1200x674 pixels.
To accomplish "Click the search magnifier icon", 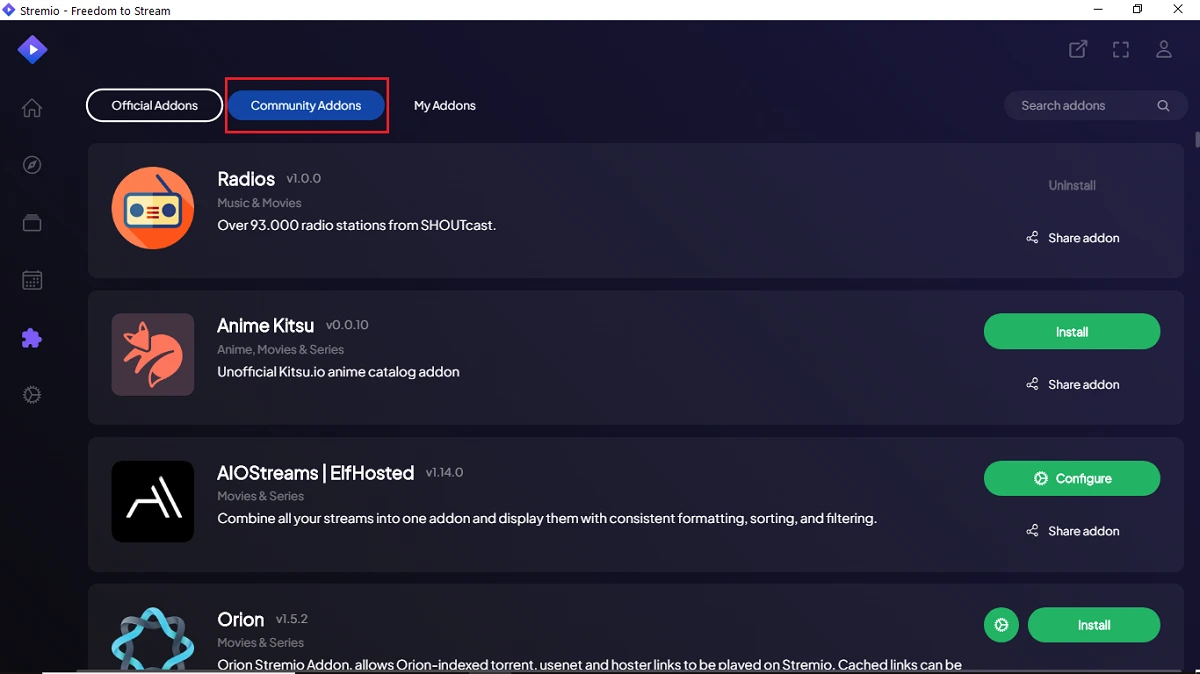I will (1163, 106).
